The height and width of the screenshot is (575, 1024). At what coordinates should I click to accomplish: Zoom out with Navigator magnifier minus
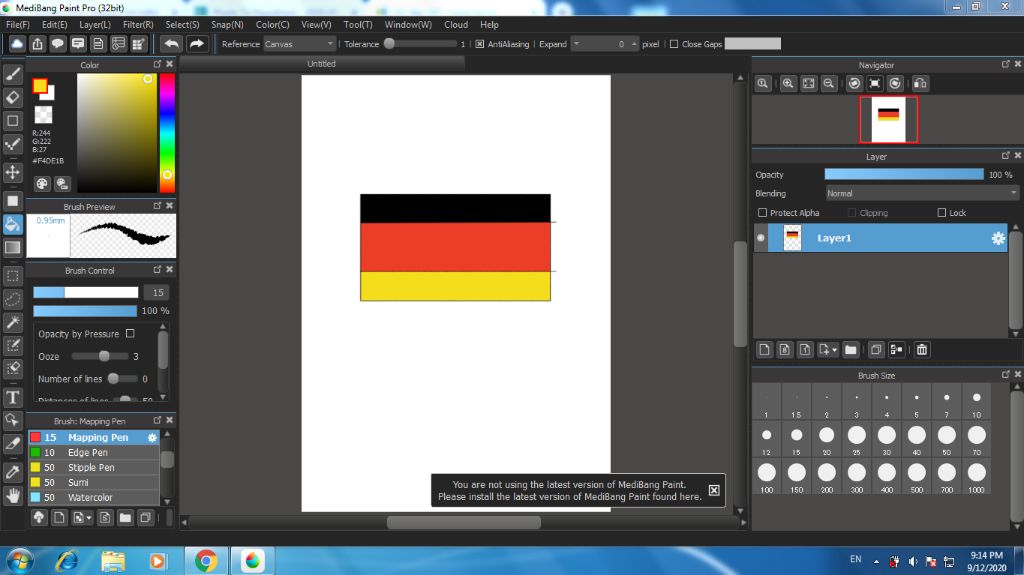(829, 84)
